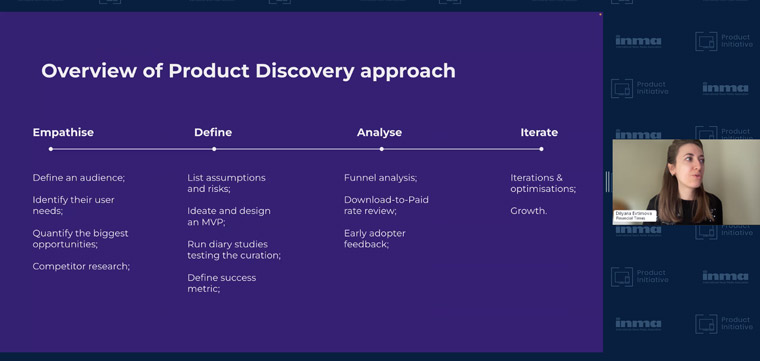Viewport: 760px width, 361px height.
Task: Click 'Iterations & optimisations;' text
Action: (543, 183)
